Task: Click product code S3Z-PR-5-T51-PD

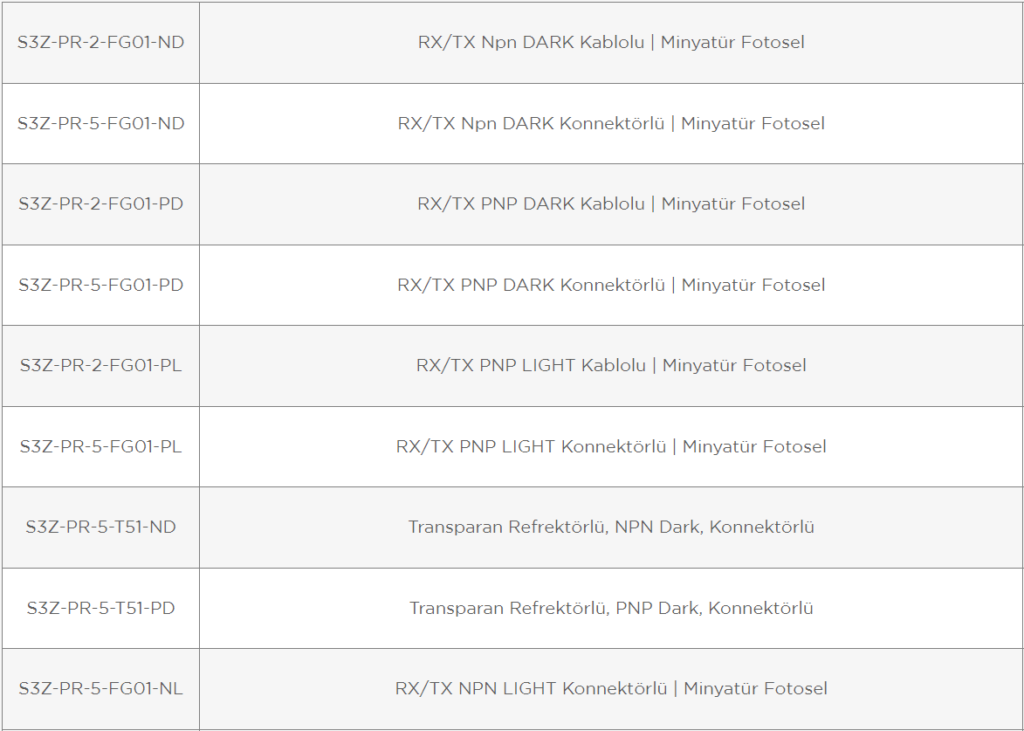Action: point(101,608)
